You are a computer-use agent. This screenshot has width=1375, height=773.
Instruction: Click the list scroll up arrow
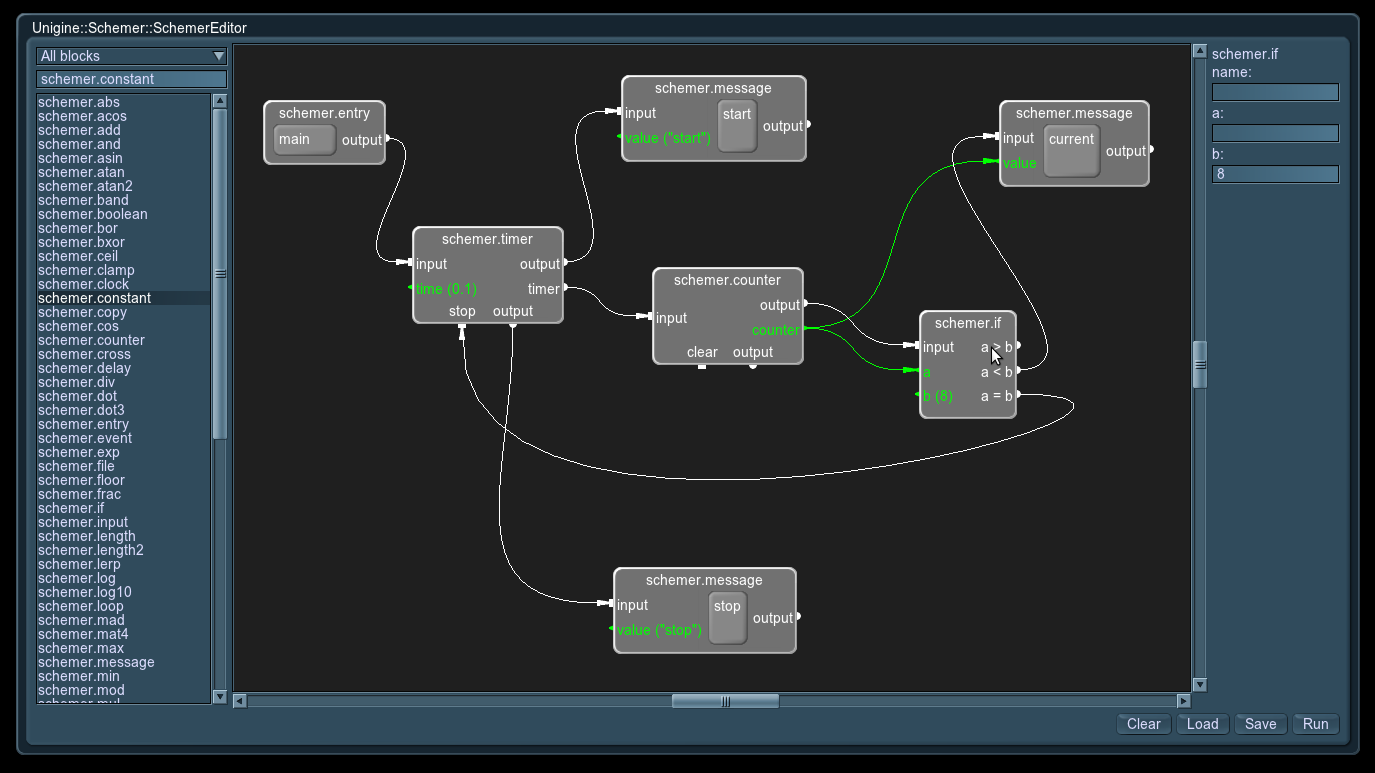click(x=220, y=101)
